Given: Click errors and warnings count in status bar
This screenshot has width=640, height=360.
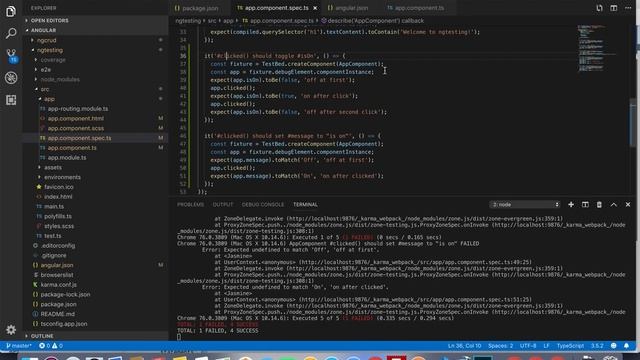Looking at the screenshot, I should (51, 346).
